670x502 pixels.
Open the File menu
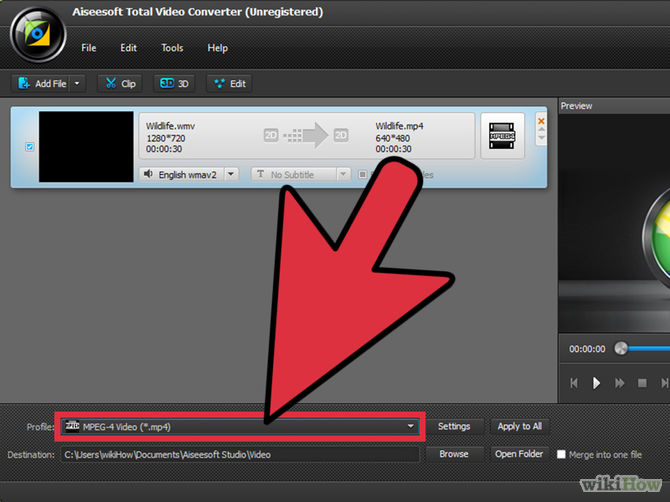tap(88, 48)
